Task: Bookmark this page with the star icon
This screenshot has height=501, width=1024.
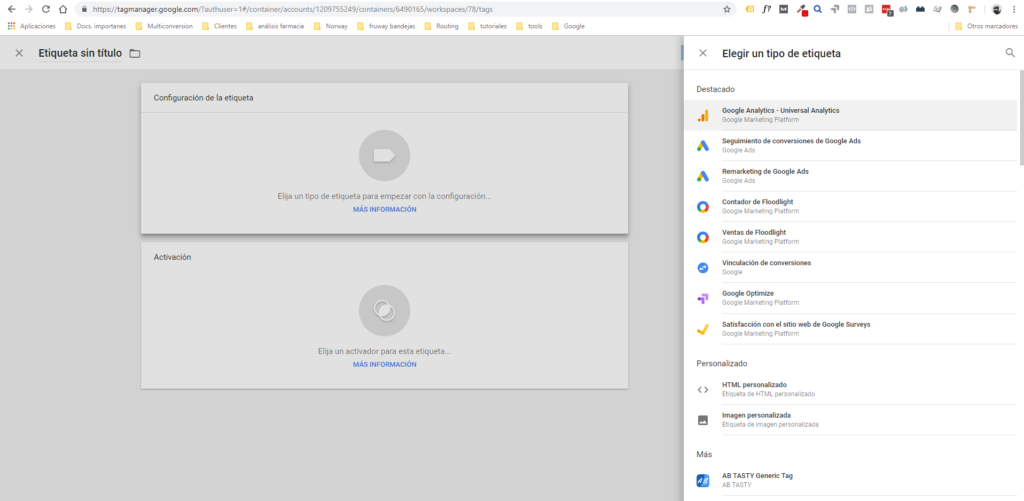Action: 727,9
